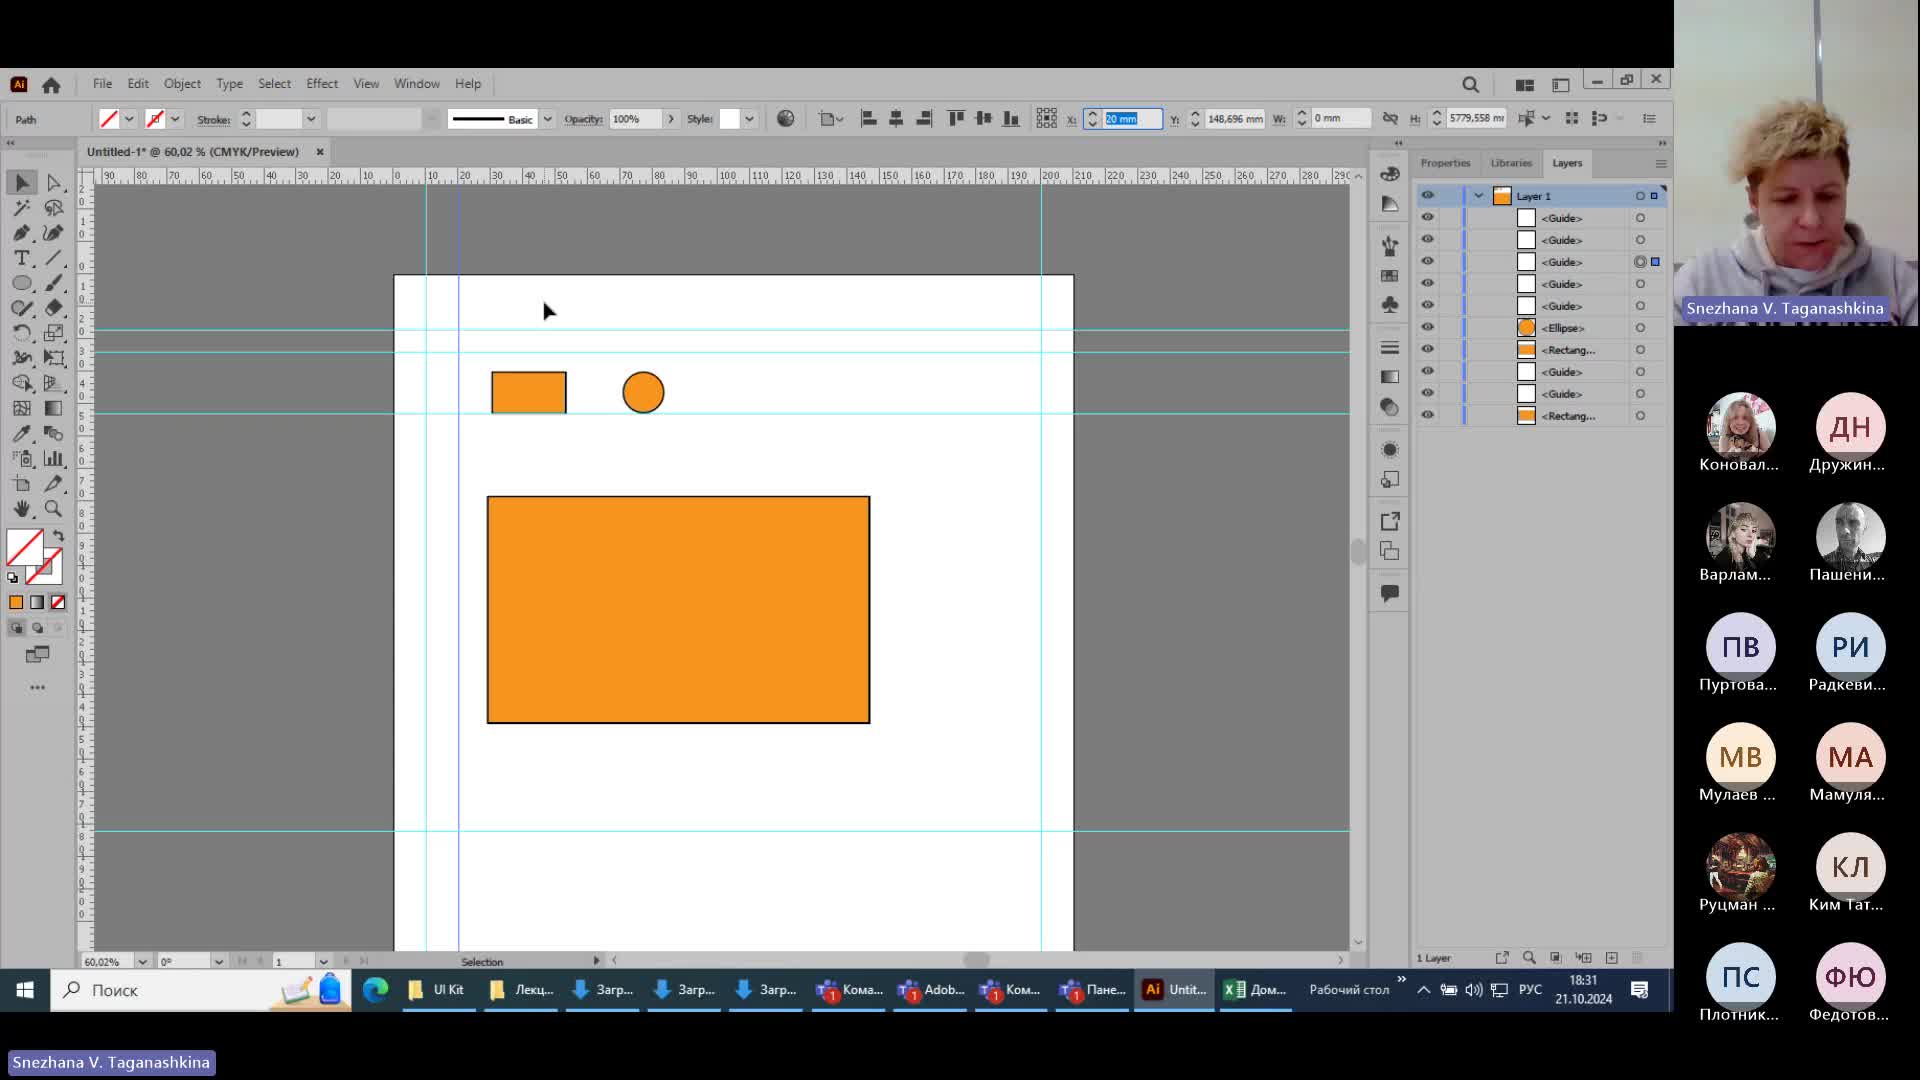Image resolution: width=1920 pixels, height=1080 pixels.
Task: Select the Column Graph tool
Action: tap(54, 458)
